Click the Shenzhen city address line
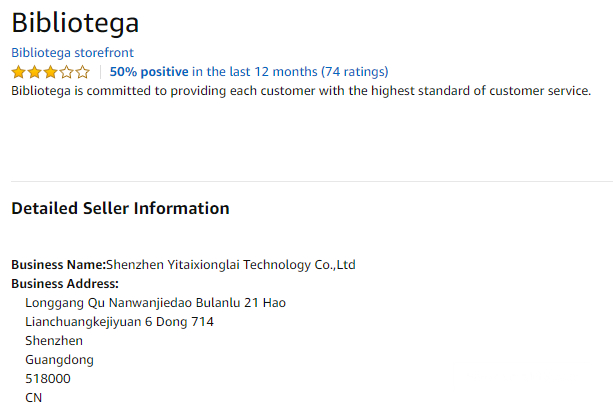Image resolution: width=613 pixels, height=409 pixels. point(54,341)
